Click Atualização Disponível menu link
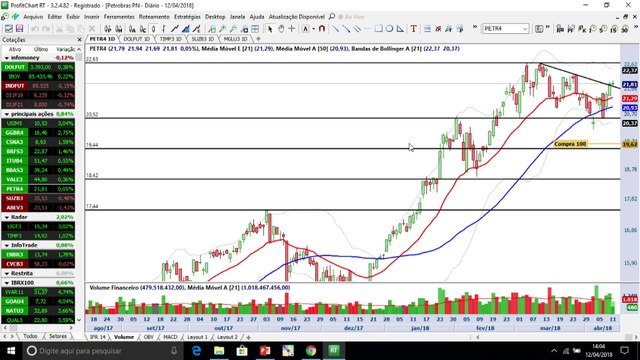Viewport: 640px width, 360px height. [297, 17]
